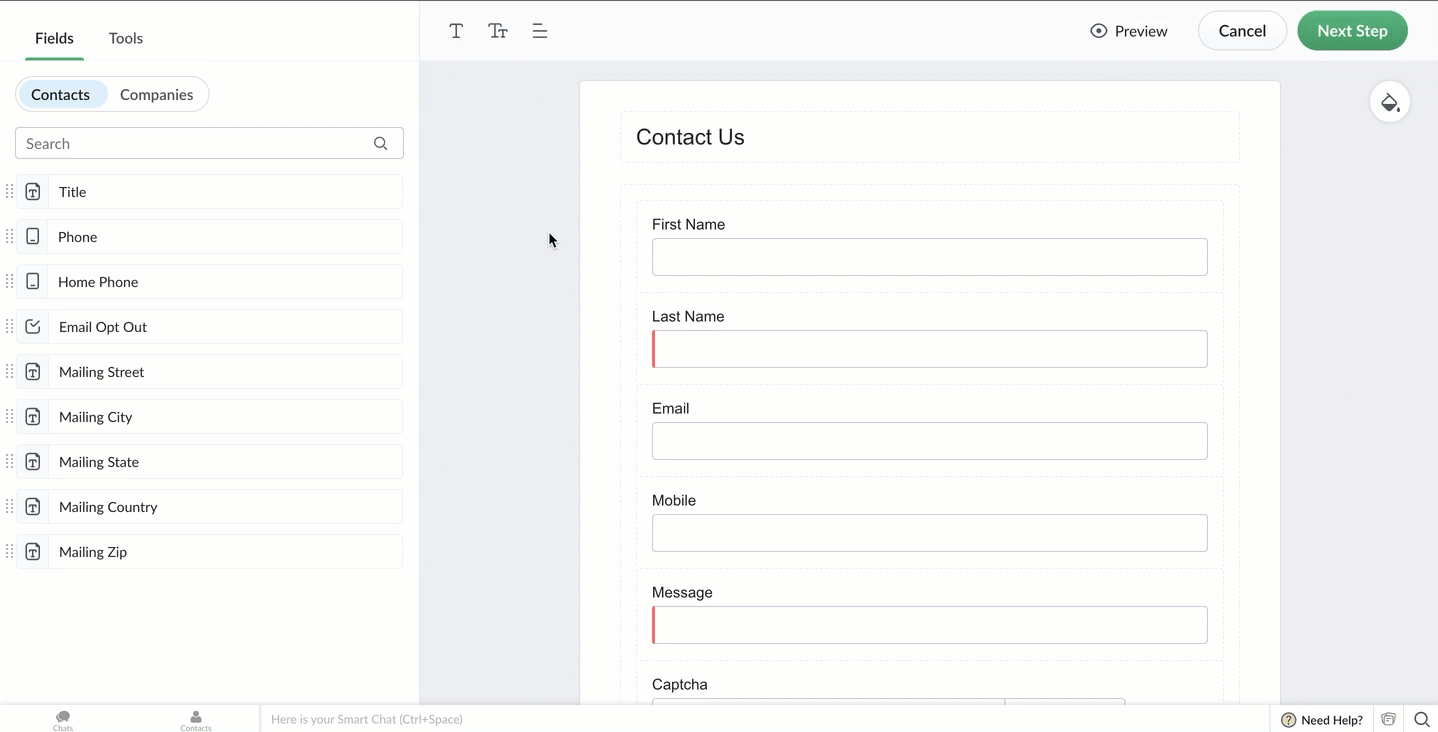Viewport: 1438px width, 732px height.
Task: Select the Contacts module pill
Action: point(60,94)
